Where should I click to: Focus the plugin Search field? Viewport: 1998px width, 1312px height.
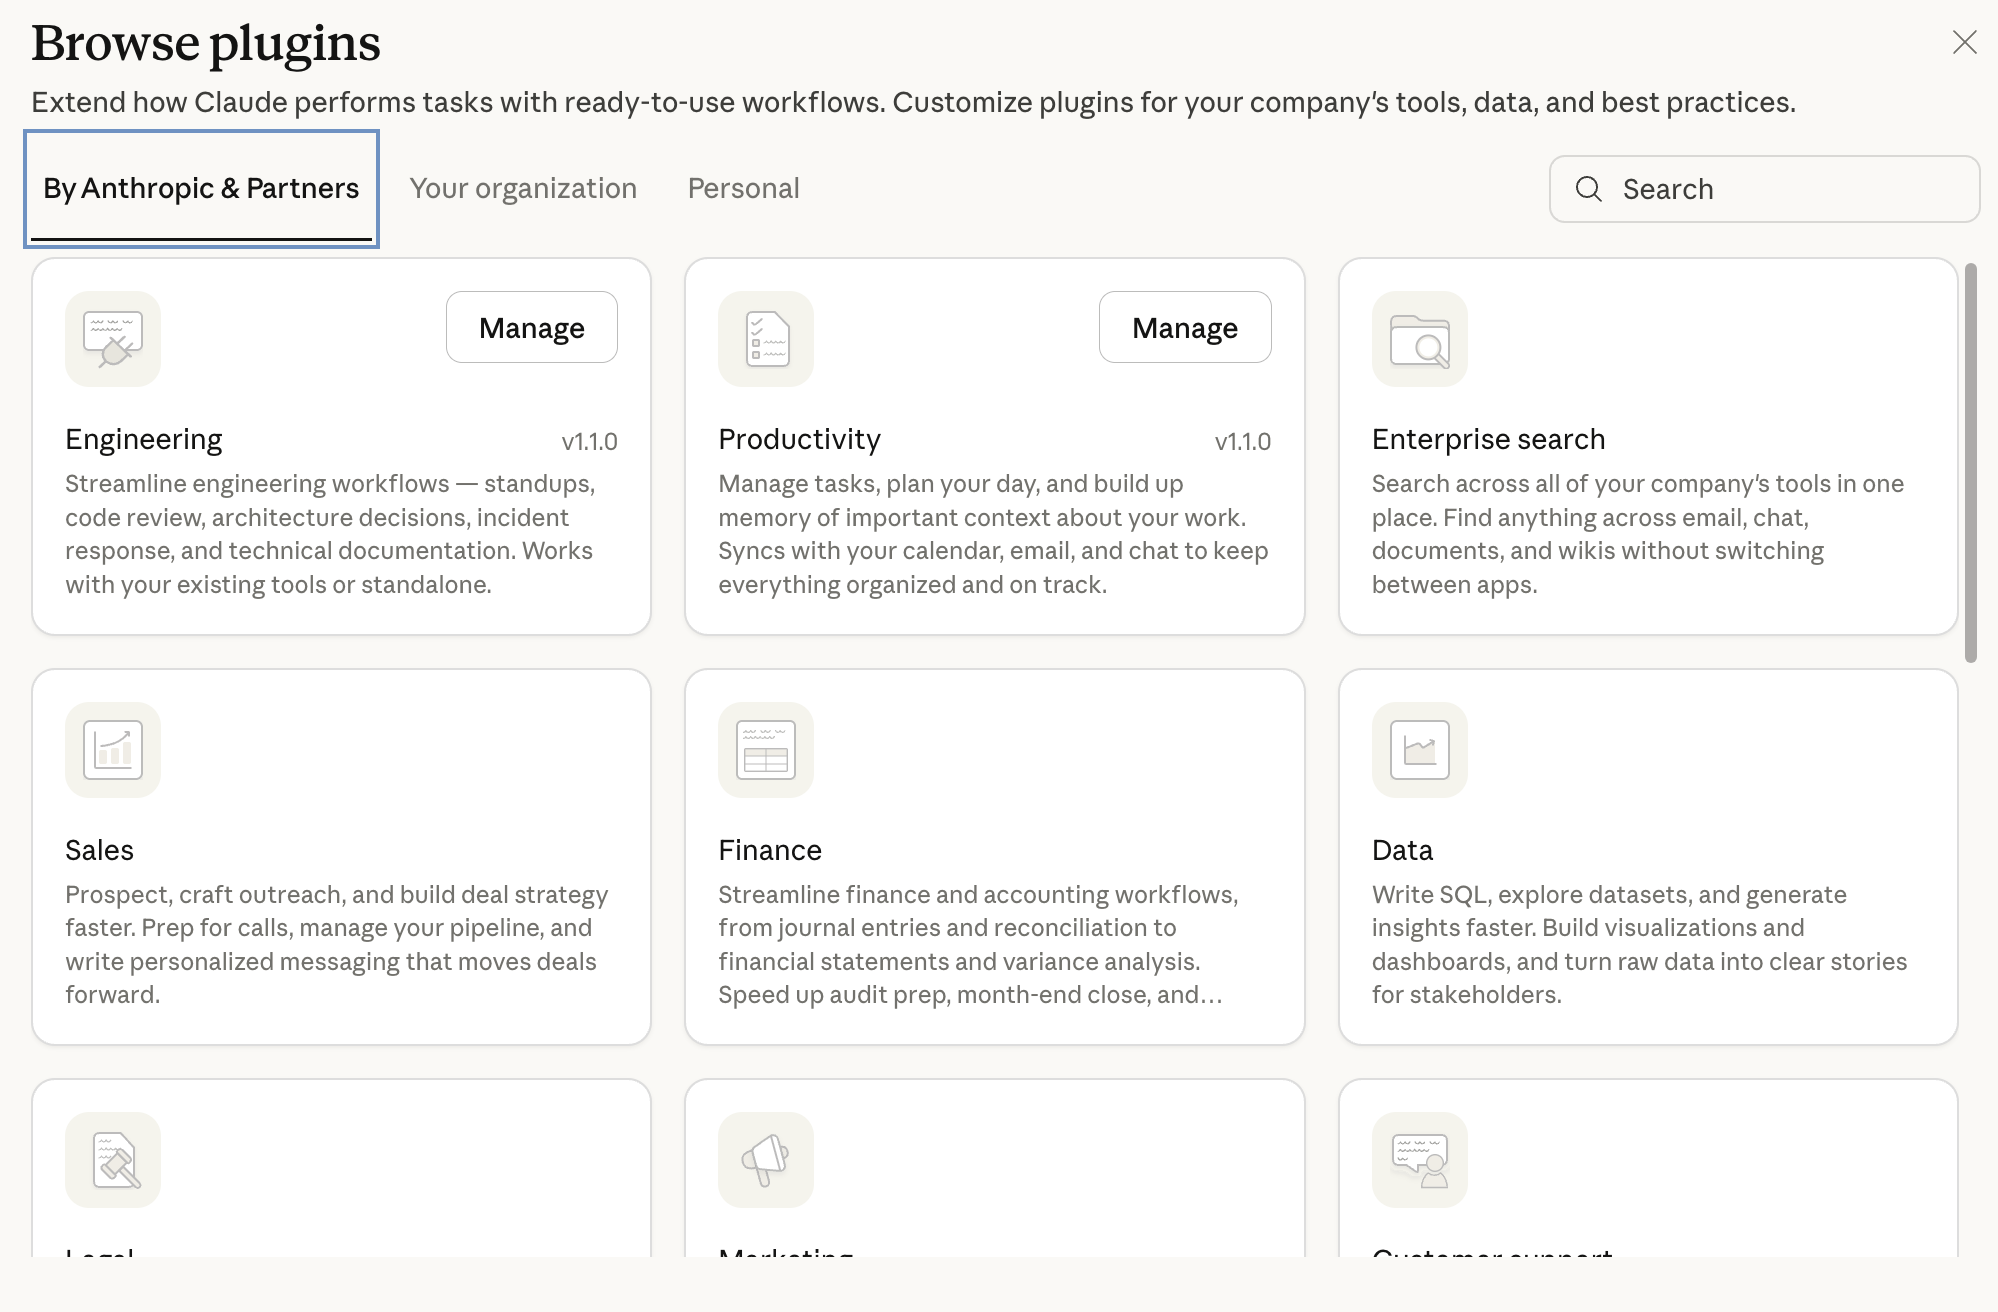pos(1764,189)
